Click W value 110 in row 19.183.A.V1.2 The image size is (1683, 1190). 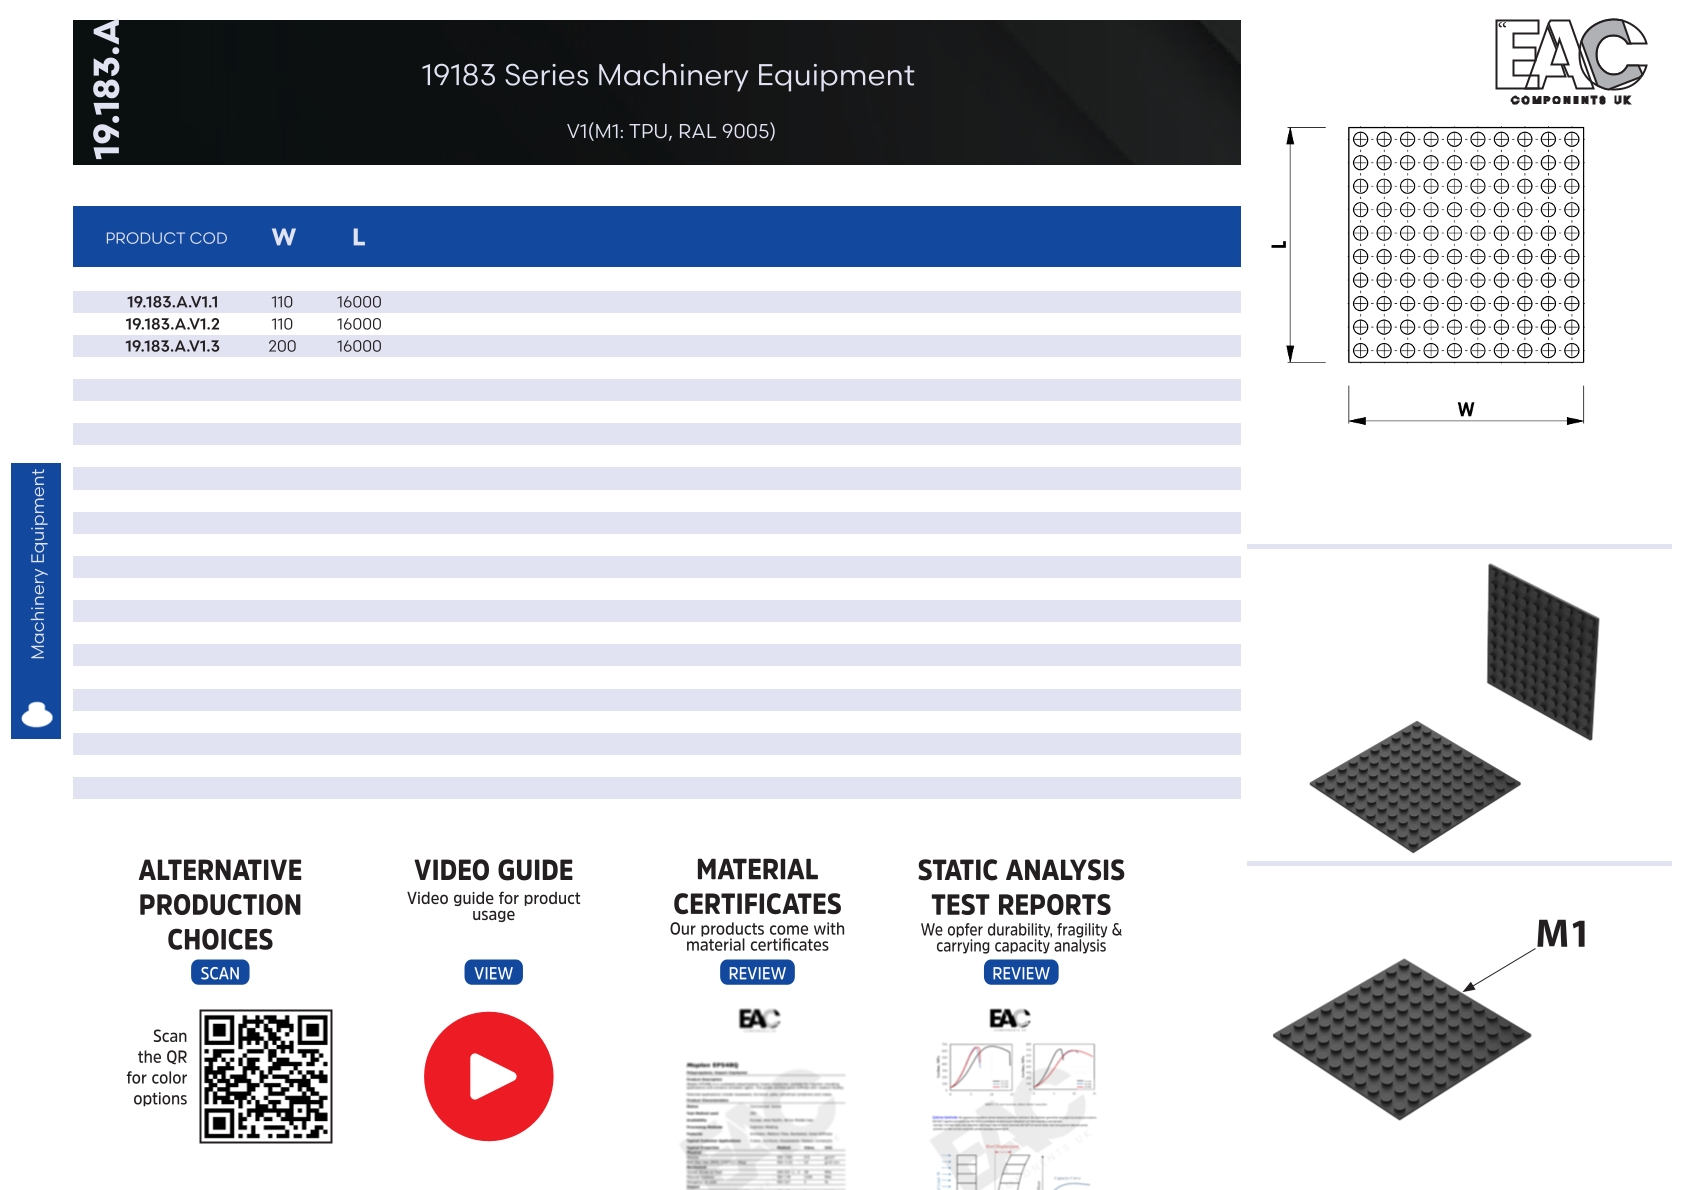282,324
